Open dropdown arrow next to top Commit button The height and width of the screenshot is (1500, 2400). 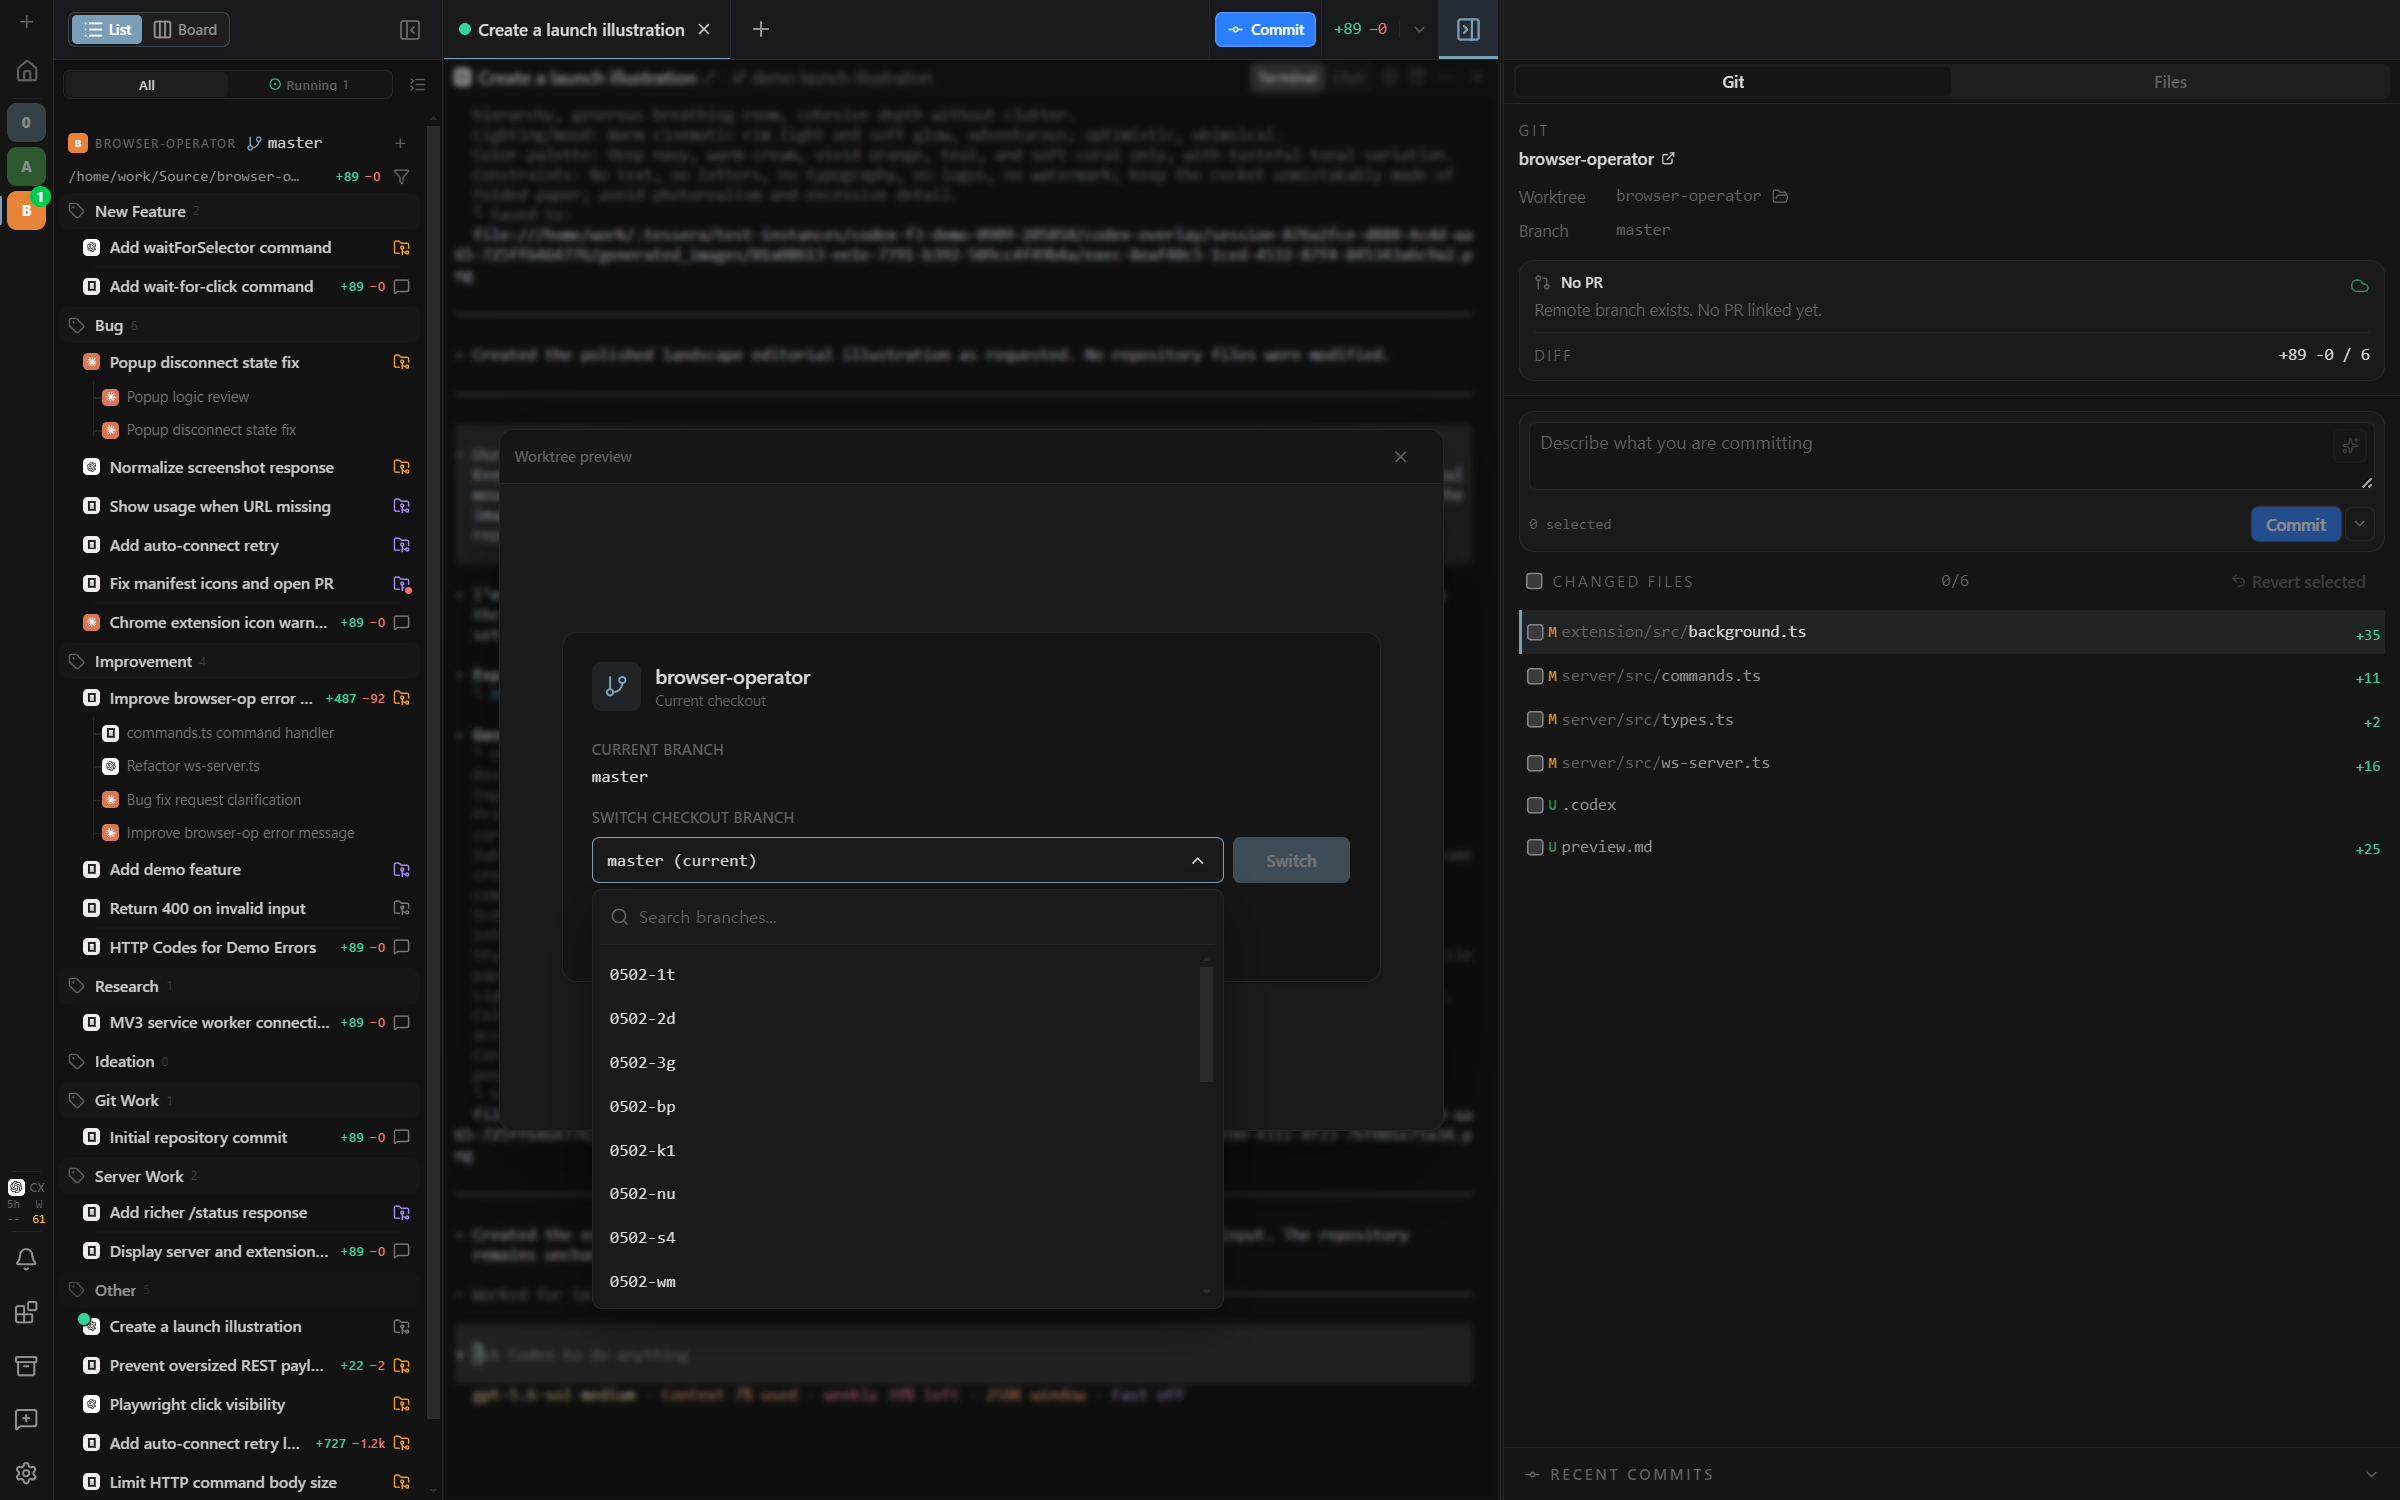point(1419,30)
